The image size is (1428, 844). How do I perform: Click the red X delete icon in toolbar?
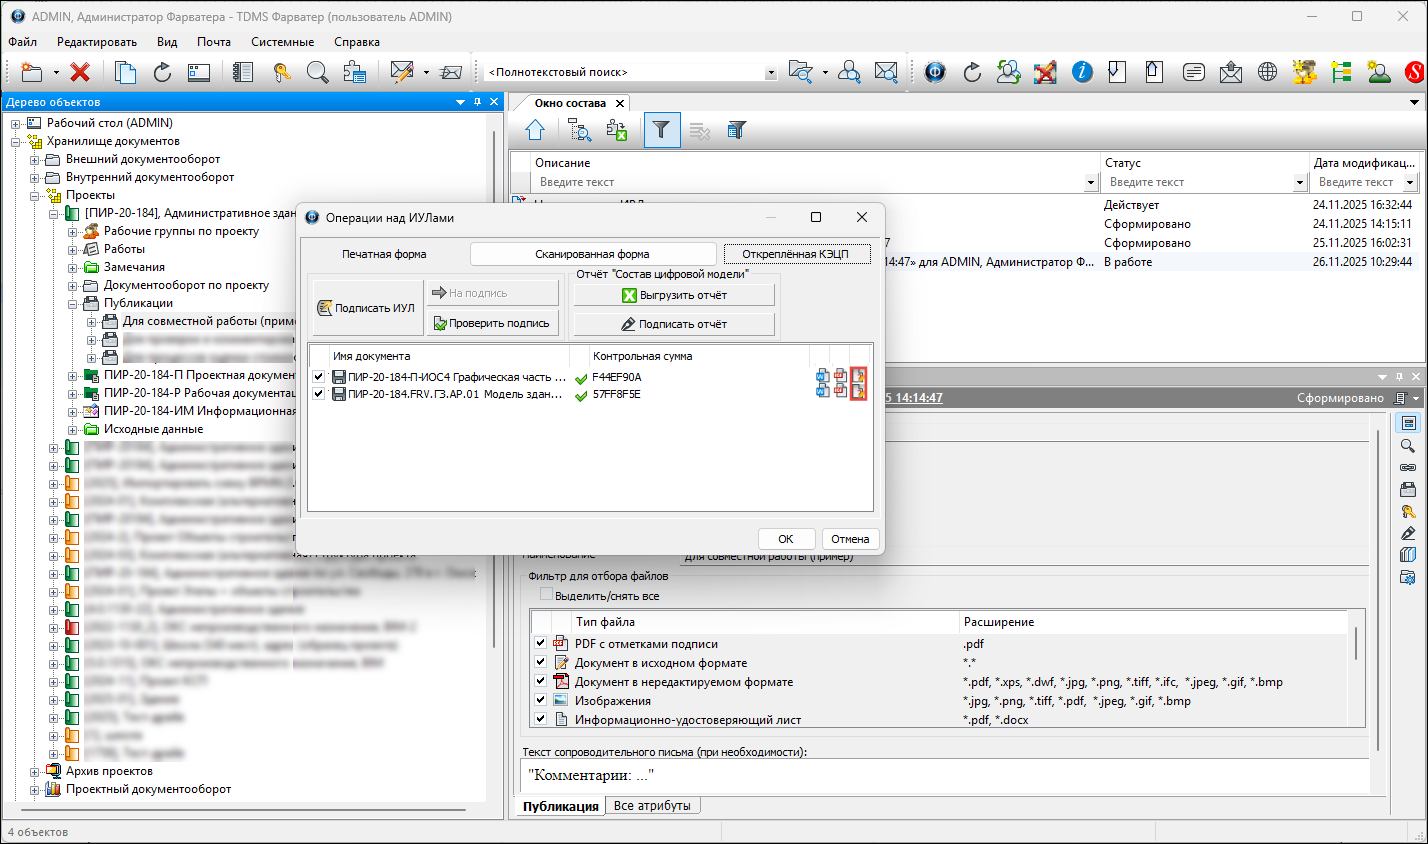click(80, 72)
